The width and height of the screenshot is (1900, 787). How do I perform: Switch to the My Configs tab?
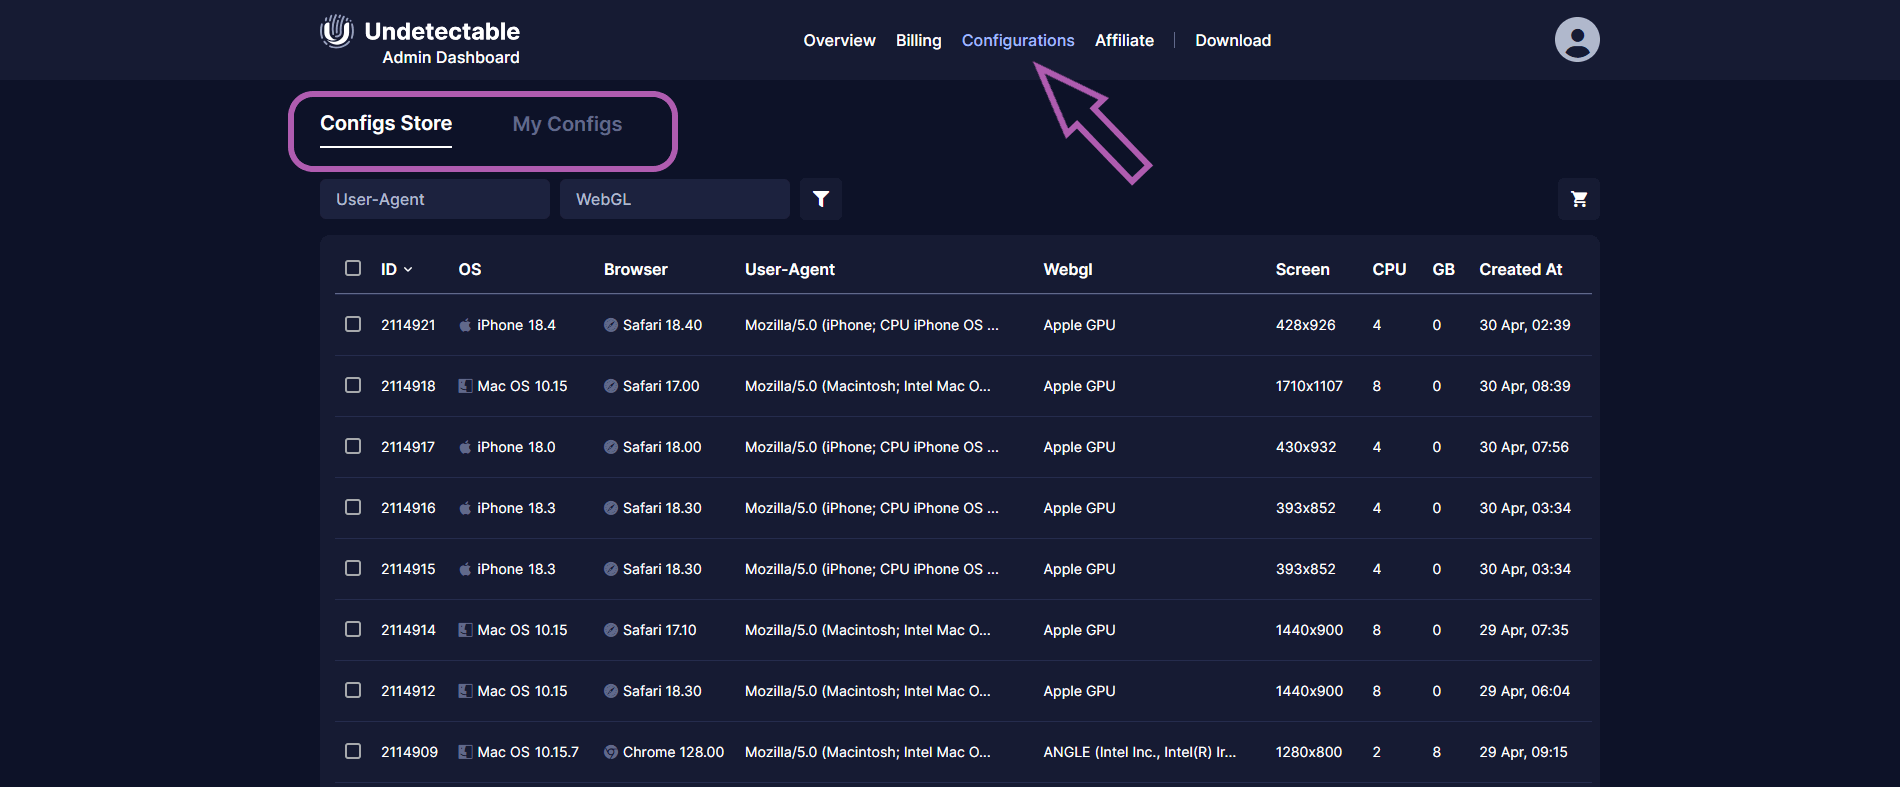567,124
